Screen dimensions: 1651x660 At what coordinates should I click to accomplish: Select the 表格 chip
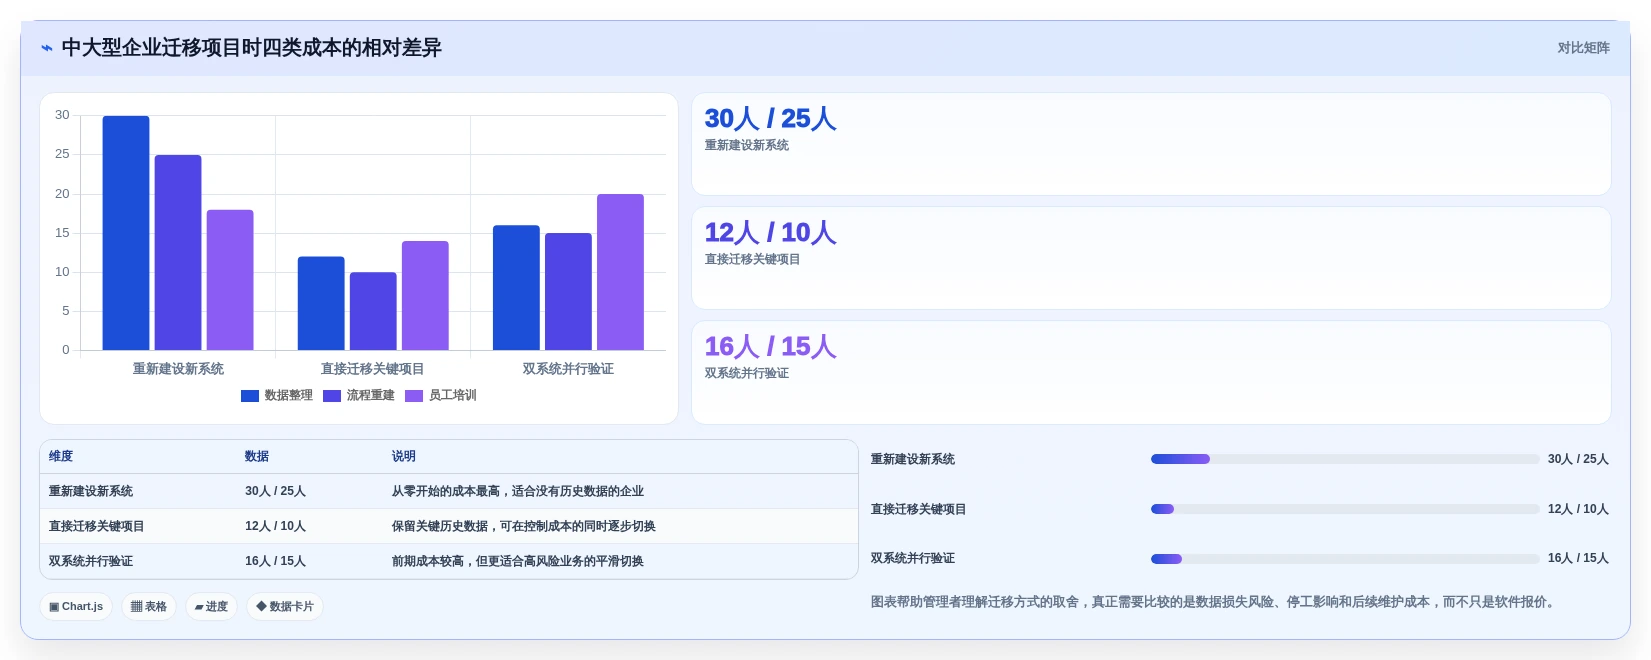point(149,607)
